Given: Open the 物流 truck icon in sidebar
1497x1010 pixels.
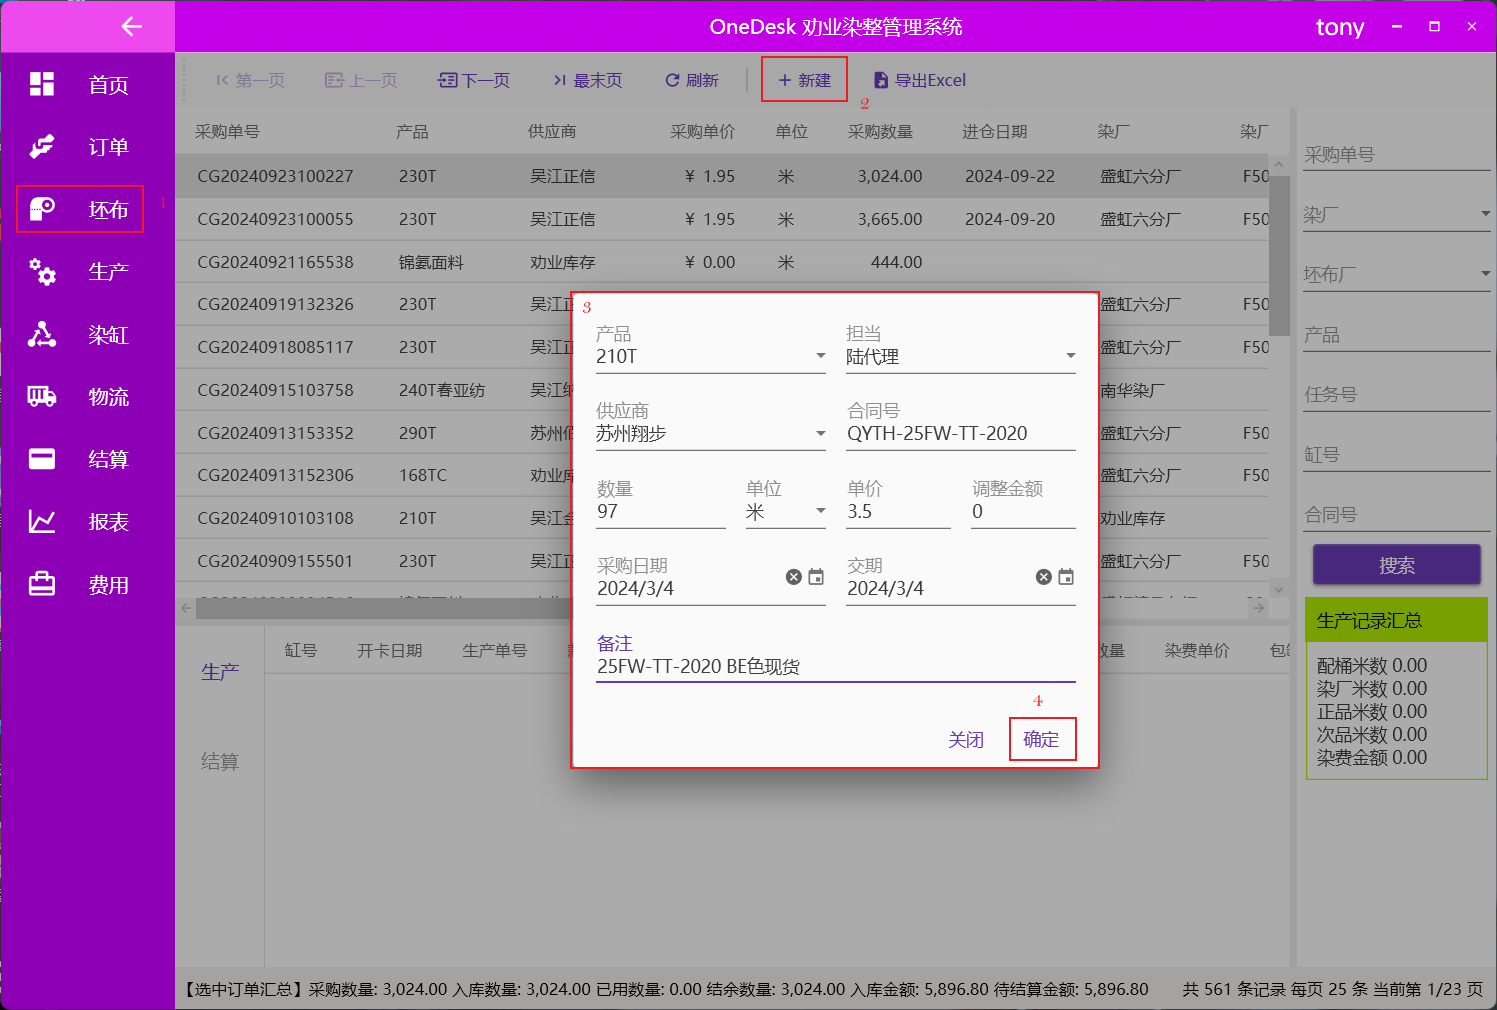Looking at the screenshot, I should coord(42,397).
